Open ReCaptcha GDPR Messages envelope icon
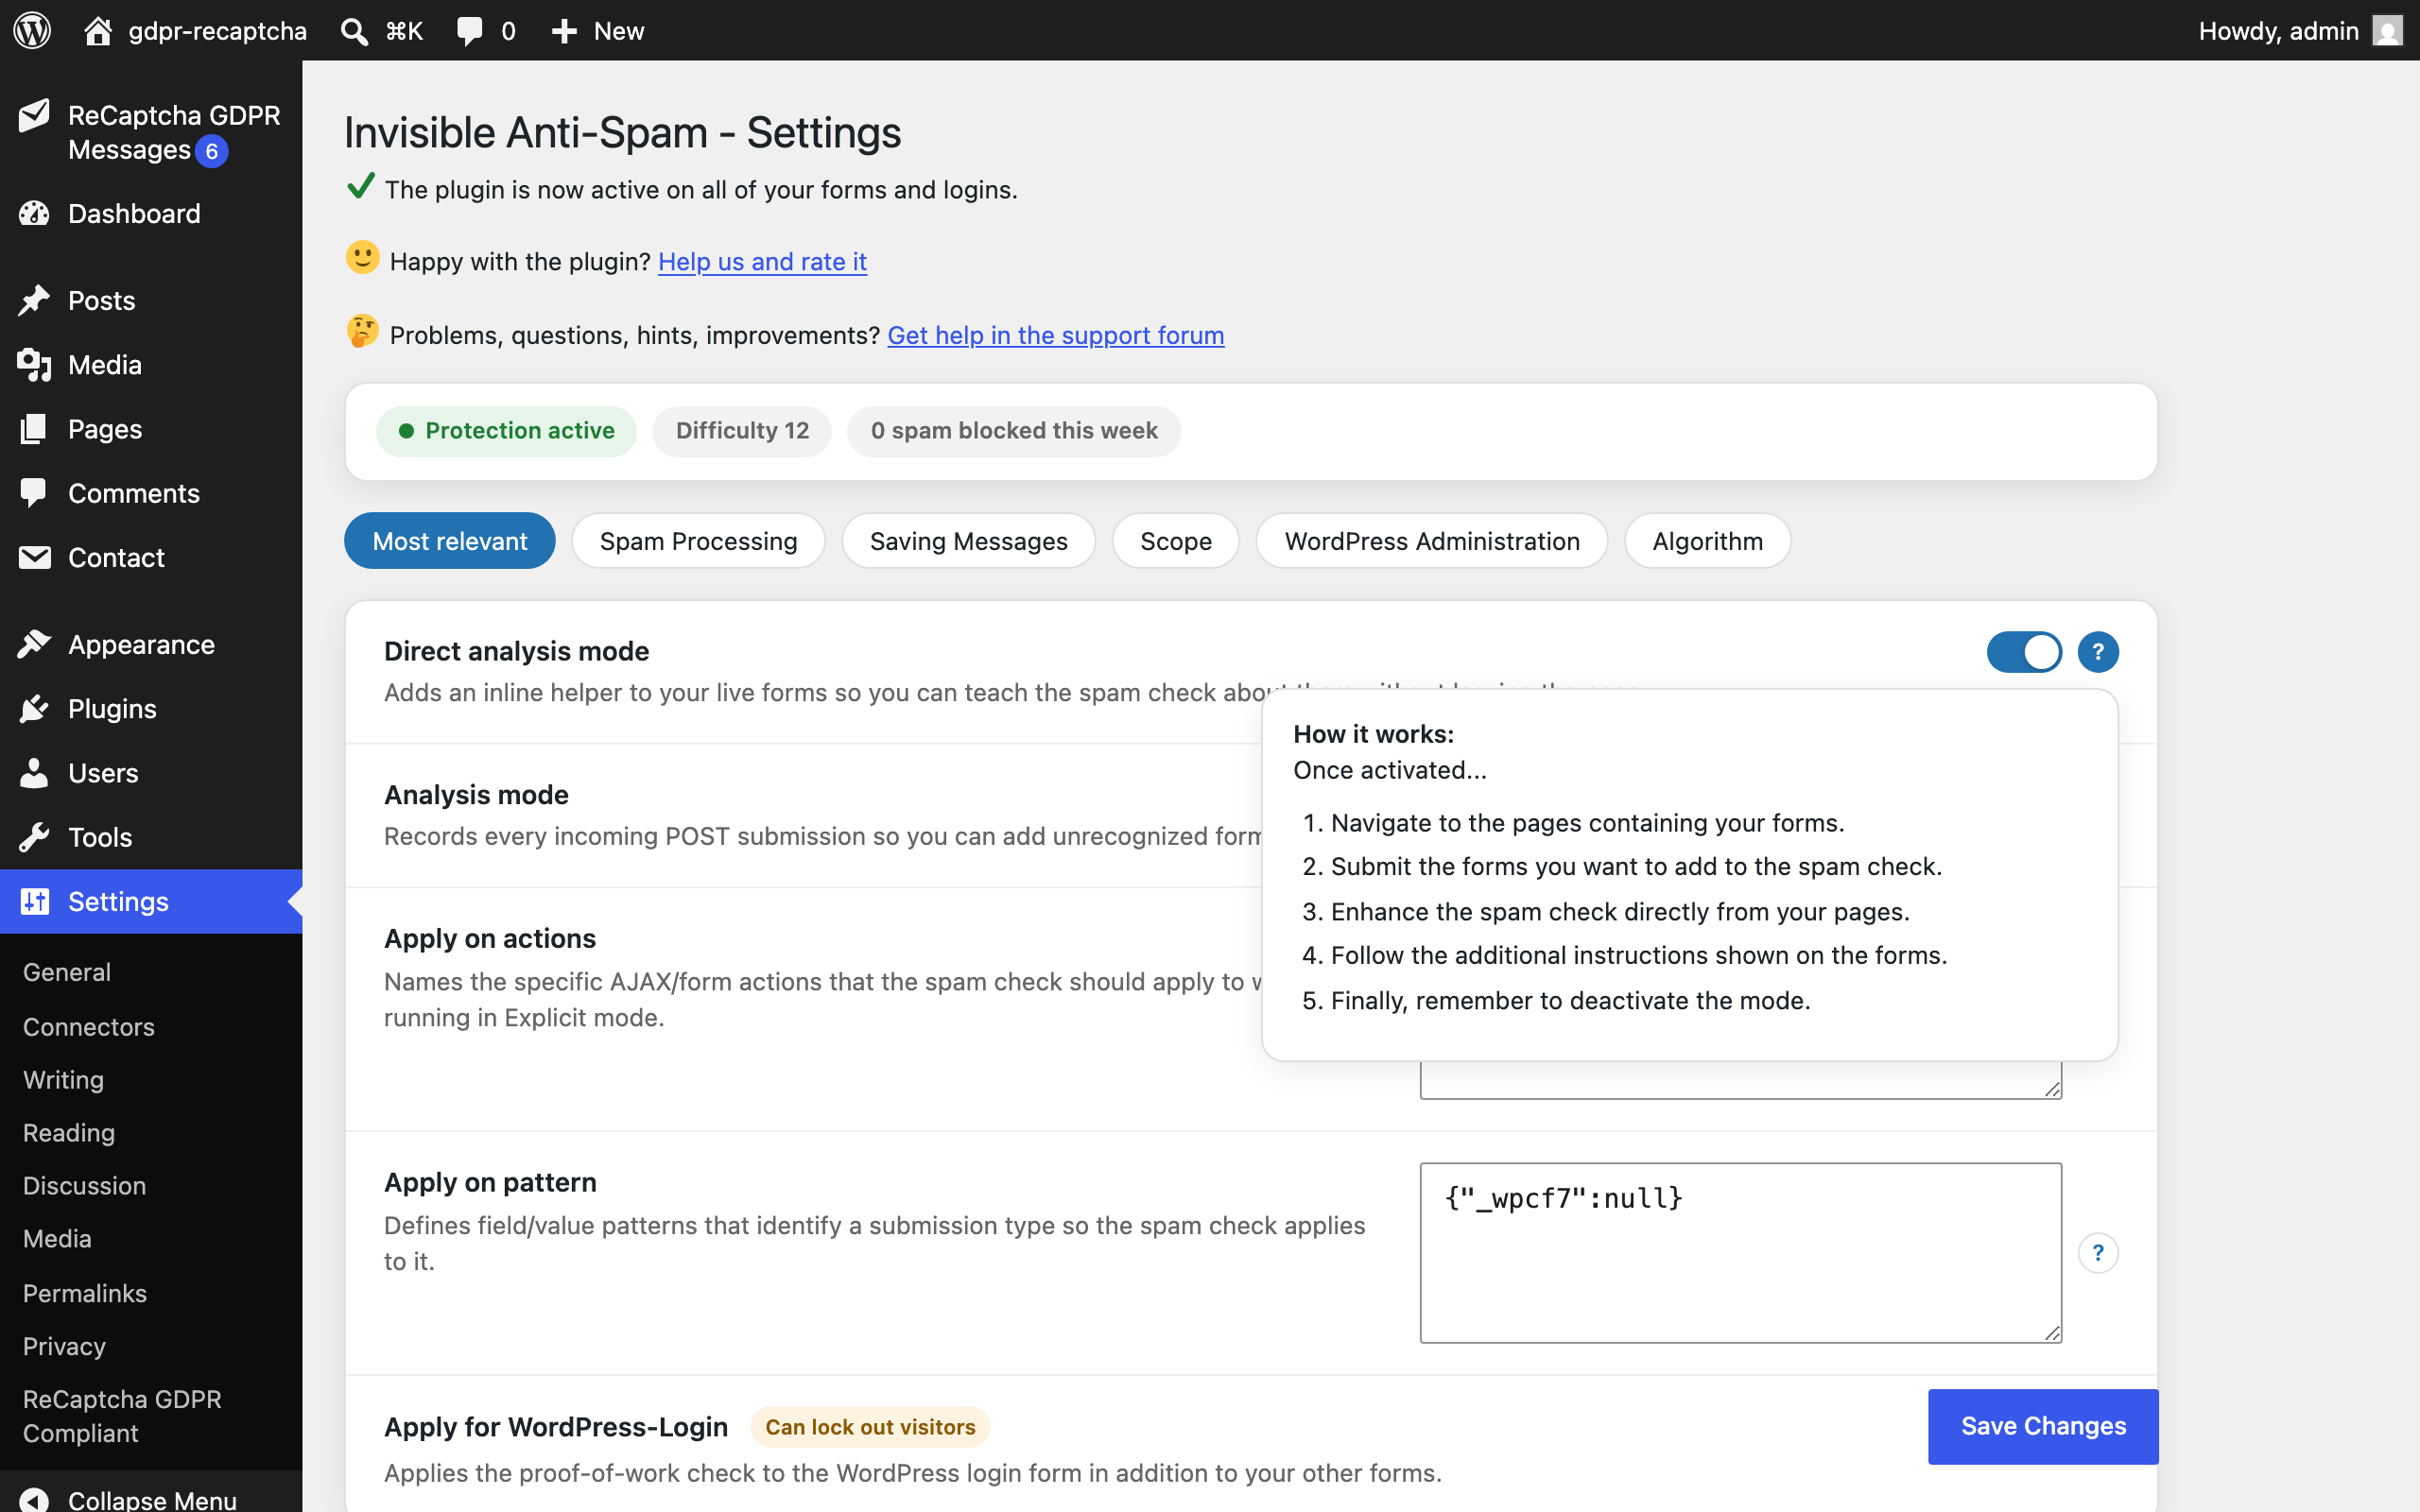The height and width of the screenshot is (1512, 2420). 34,116
